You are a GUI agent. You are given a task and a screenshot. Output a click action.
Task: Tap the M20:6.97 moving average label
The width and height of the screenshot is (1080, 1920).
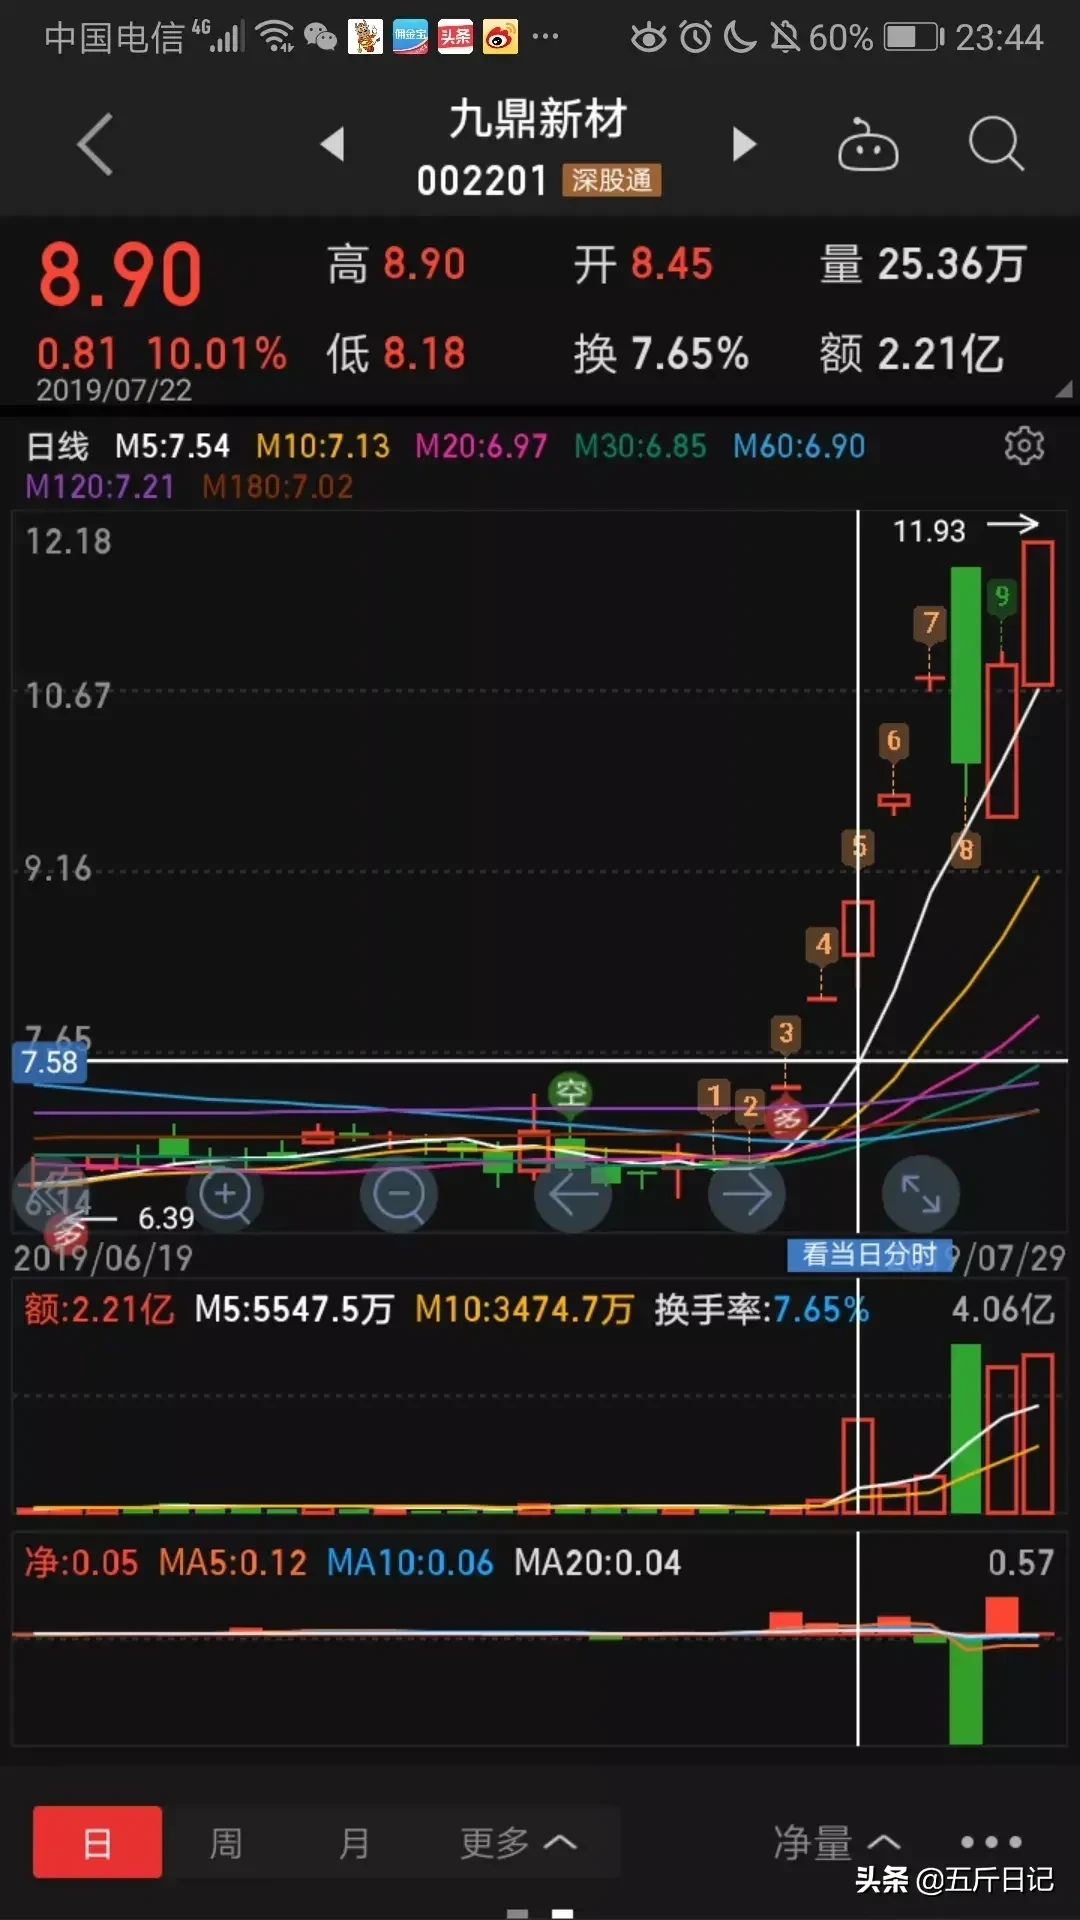(x=481, y=446)
